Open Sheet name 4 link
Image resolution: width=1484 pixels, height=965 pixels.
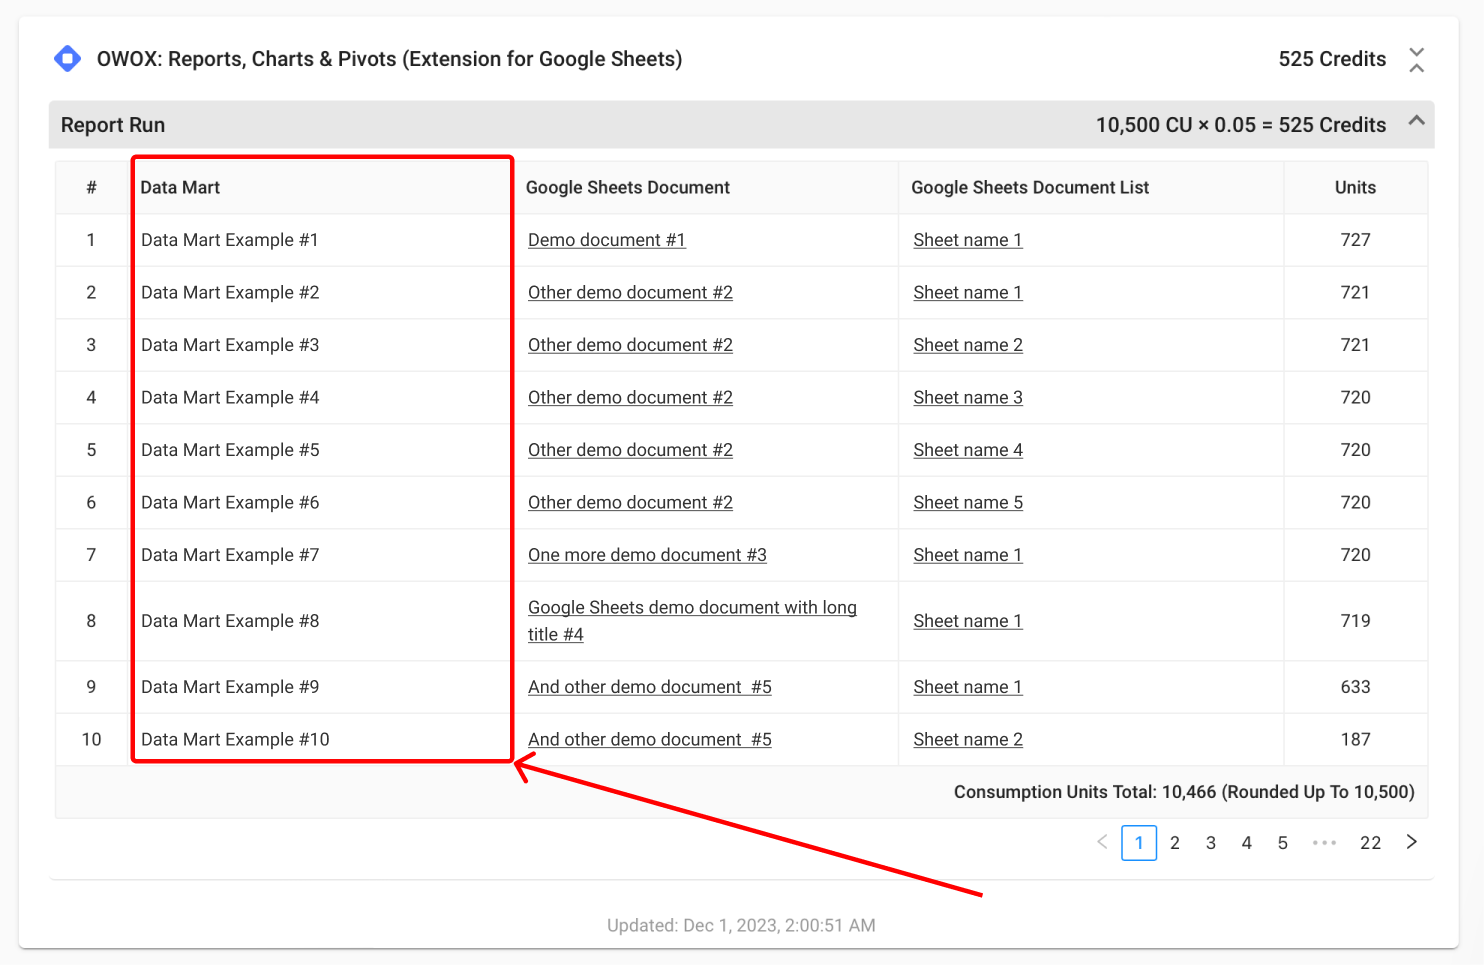[x=968, y=450]
